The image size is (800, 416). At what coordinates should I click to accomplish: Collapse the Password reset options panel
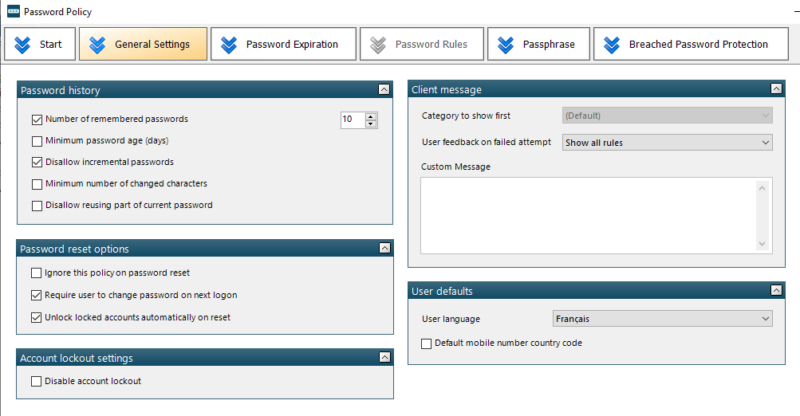pos(385,248)
